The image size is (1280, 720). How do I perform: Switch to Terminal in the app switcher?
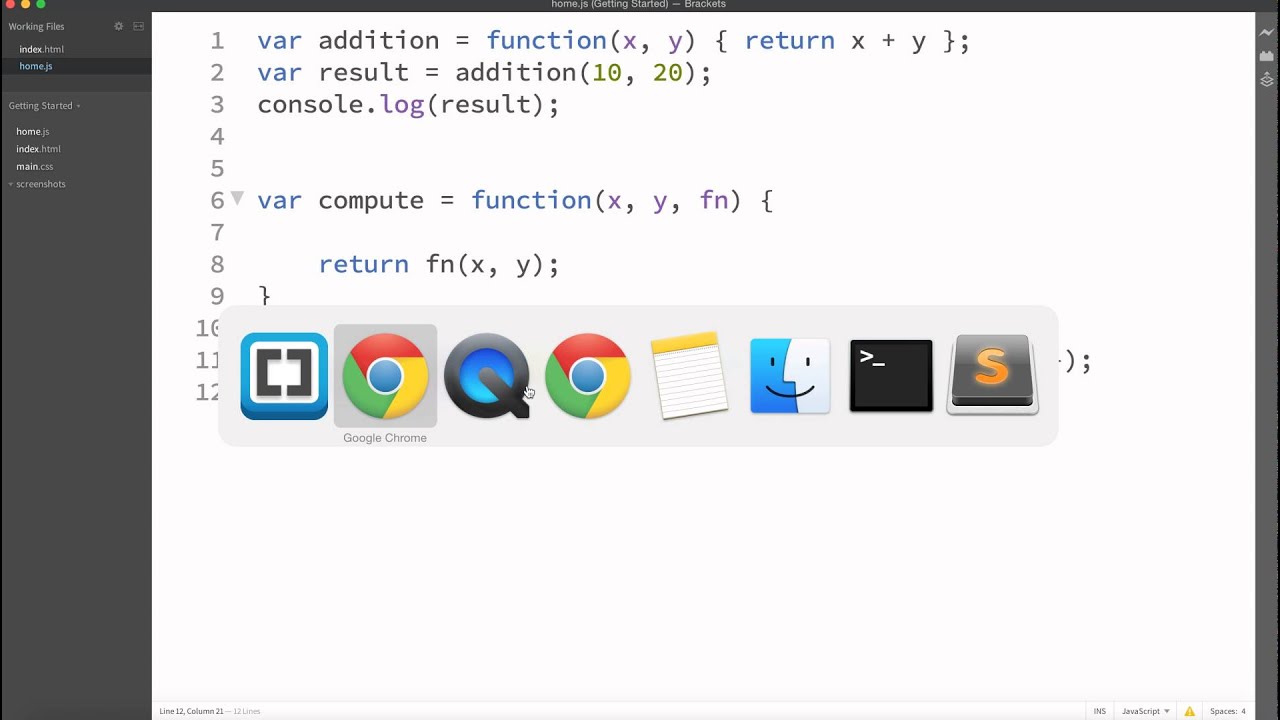coord(891,376)
